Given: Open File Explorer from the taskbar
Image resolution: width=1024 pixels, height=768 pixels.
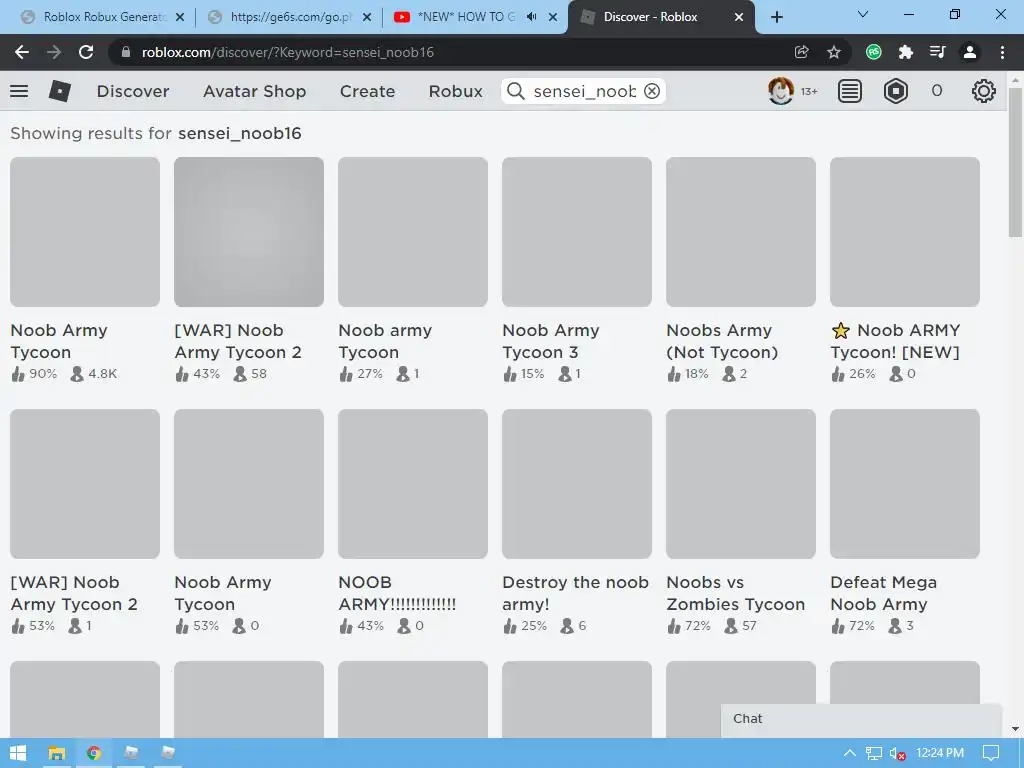Looking at the screenshot, I should [57, 753].
